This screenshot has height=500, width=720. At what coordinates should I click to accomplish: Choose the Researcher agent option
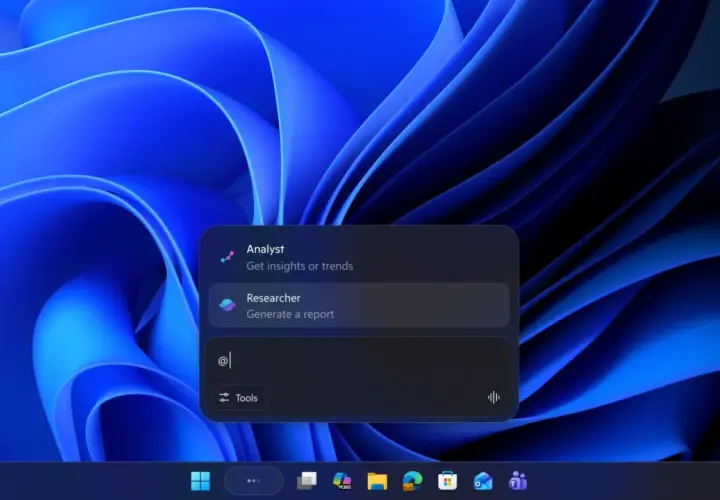point(359,305)
